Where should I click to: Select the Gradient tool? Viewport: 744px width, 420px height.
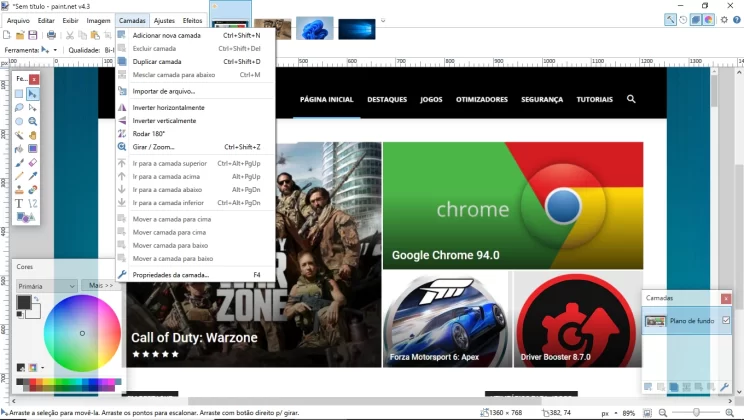(32, 149)
